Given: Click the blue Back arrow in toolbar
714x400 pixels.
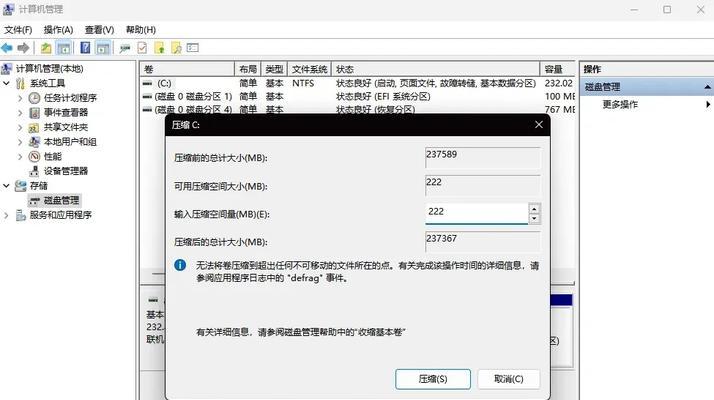Looking at the screenshot, I should [7, 48].
